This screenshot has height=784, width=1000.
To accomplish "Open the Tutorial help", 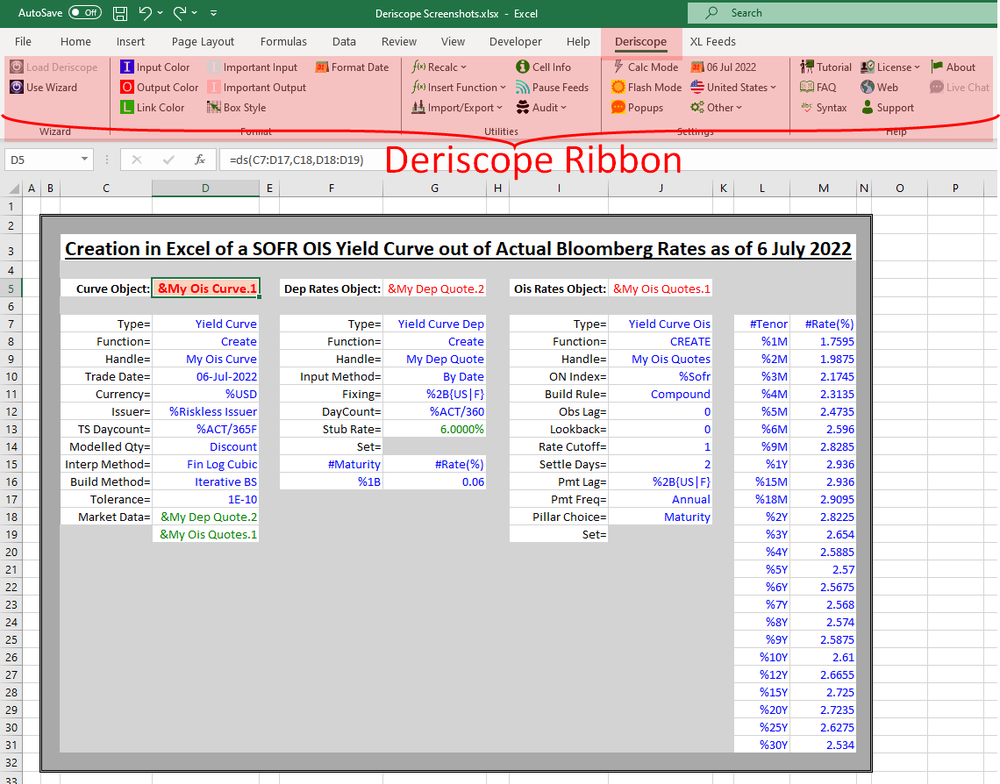I will [826, 67].
